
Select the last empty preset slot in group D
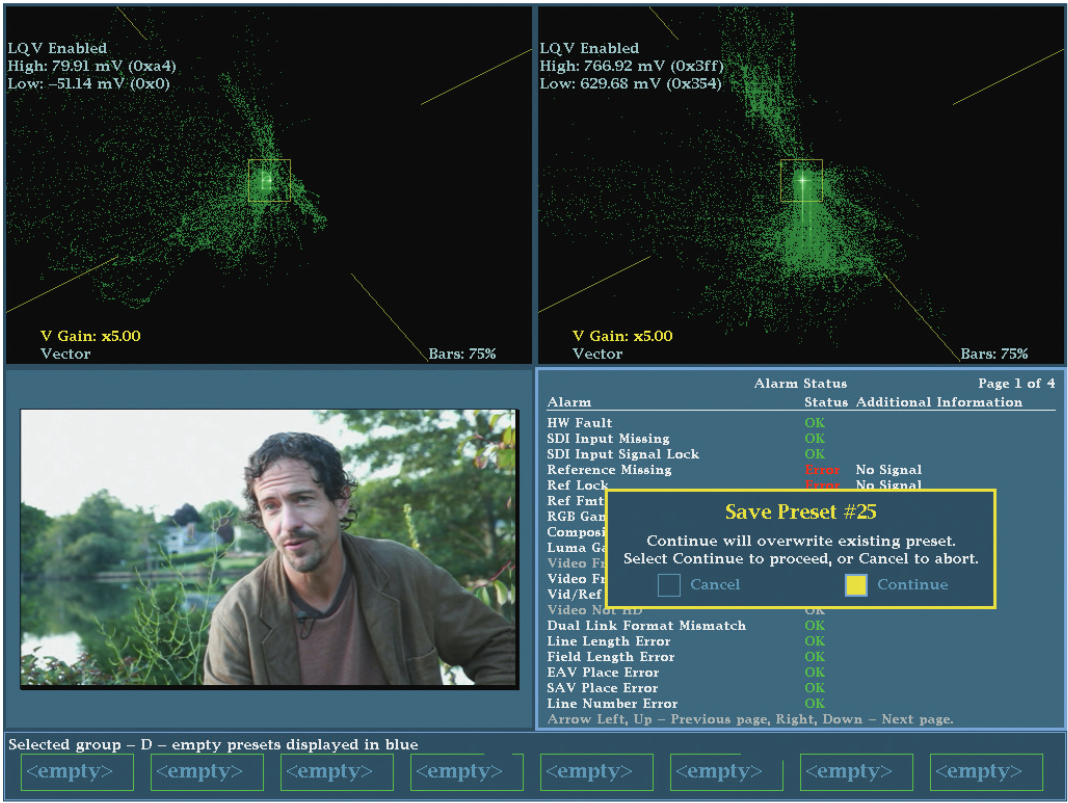click(986, 772)
